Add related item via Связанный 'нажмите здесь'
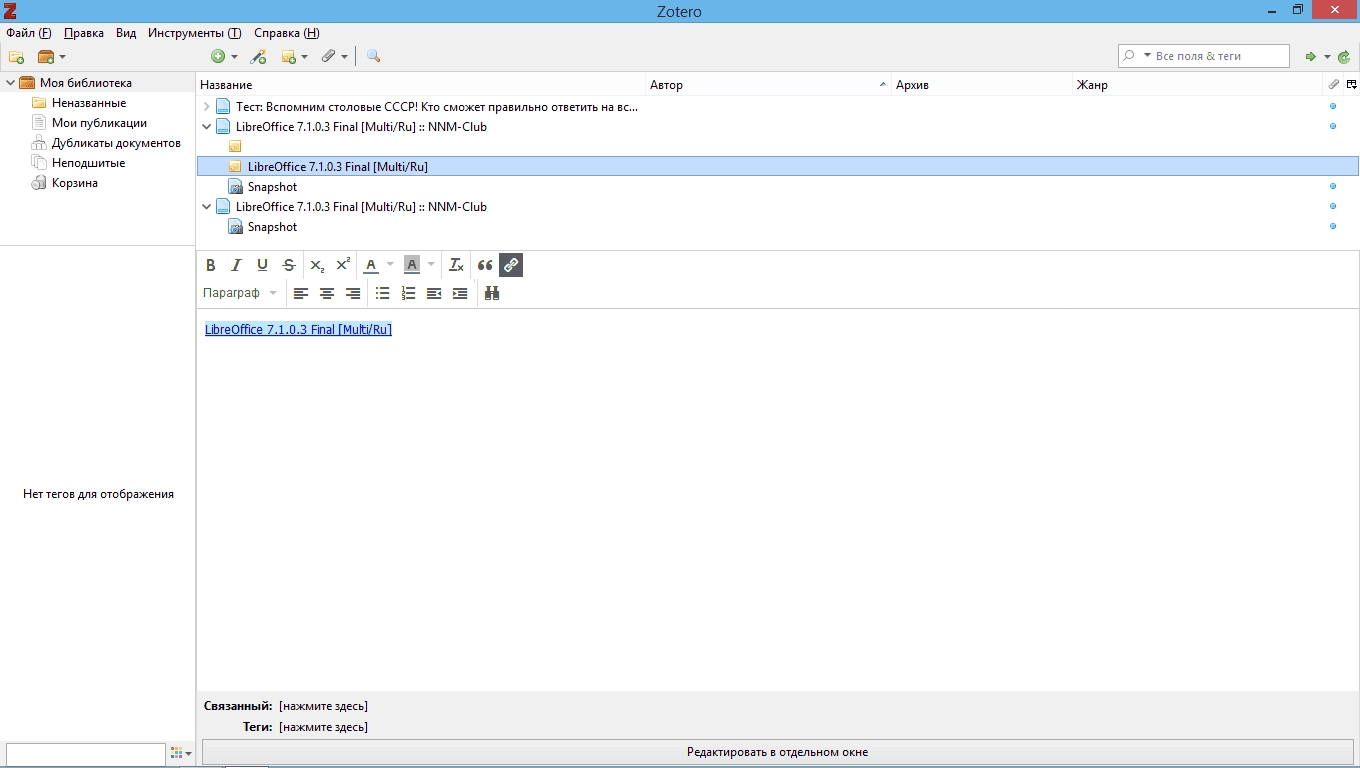This screenshot has width=1360, height=768. click(323, 706)
